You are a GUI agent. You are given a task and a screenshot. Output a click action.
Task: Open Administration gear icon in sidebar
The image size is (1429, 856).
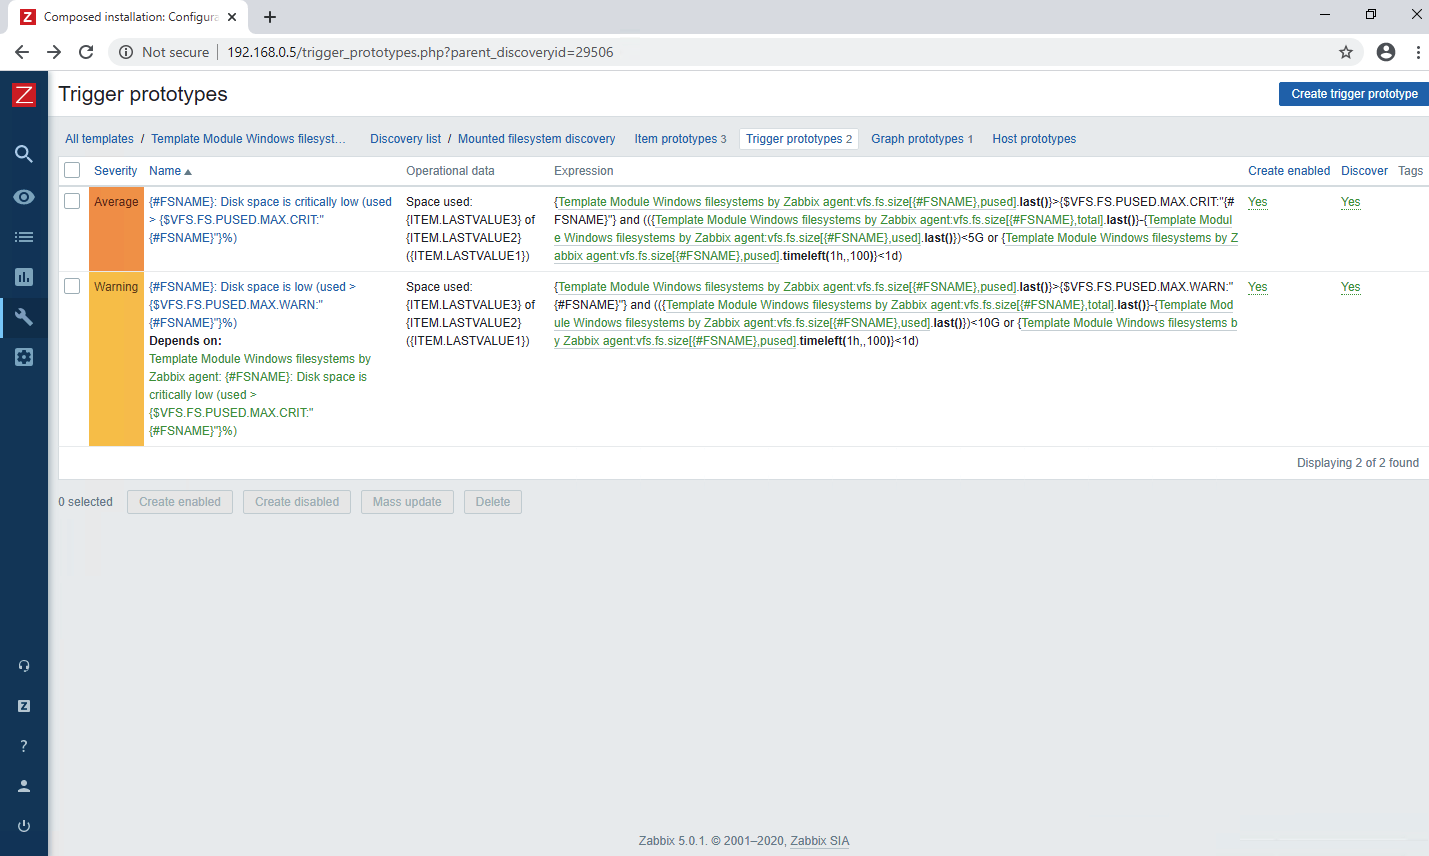(x=24, y=357)
